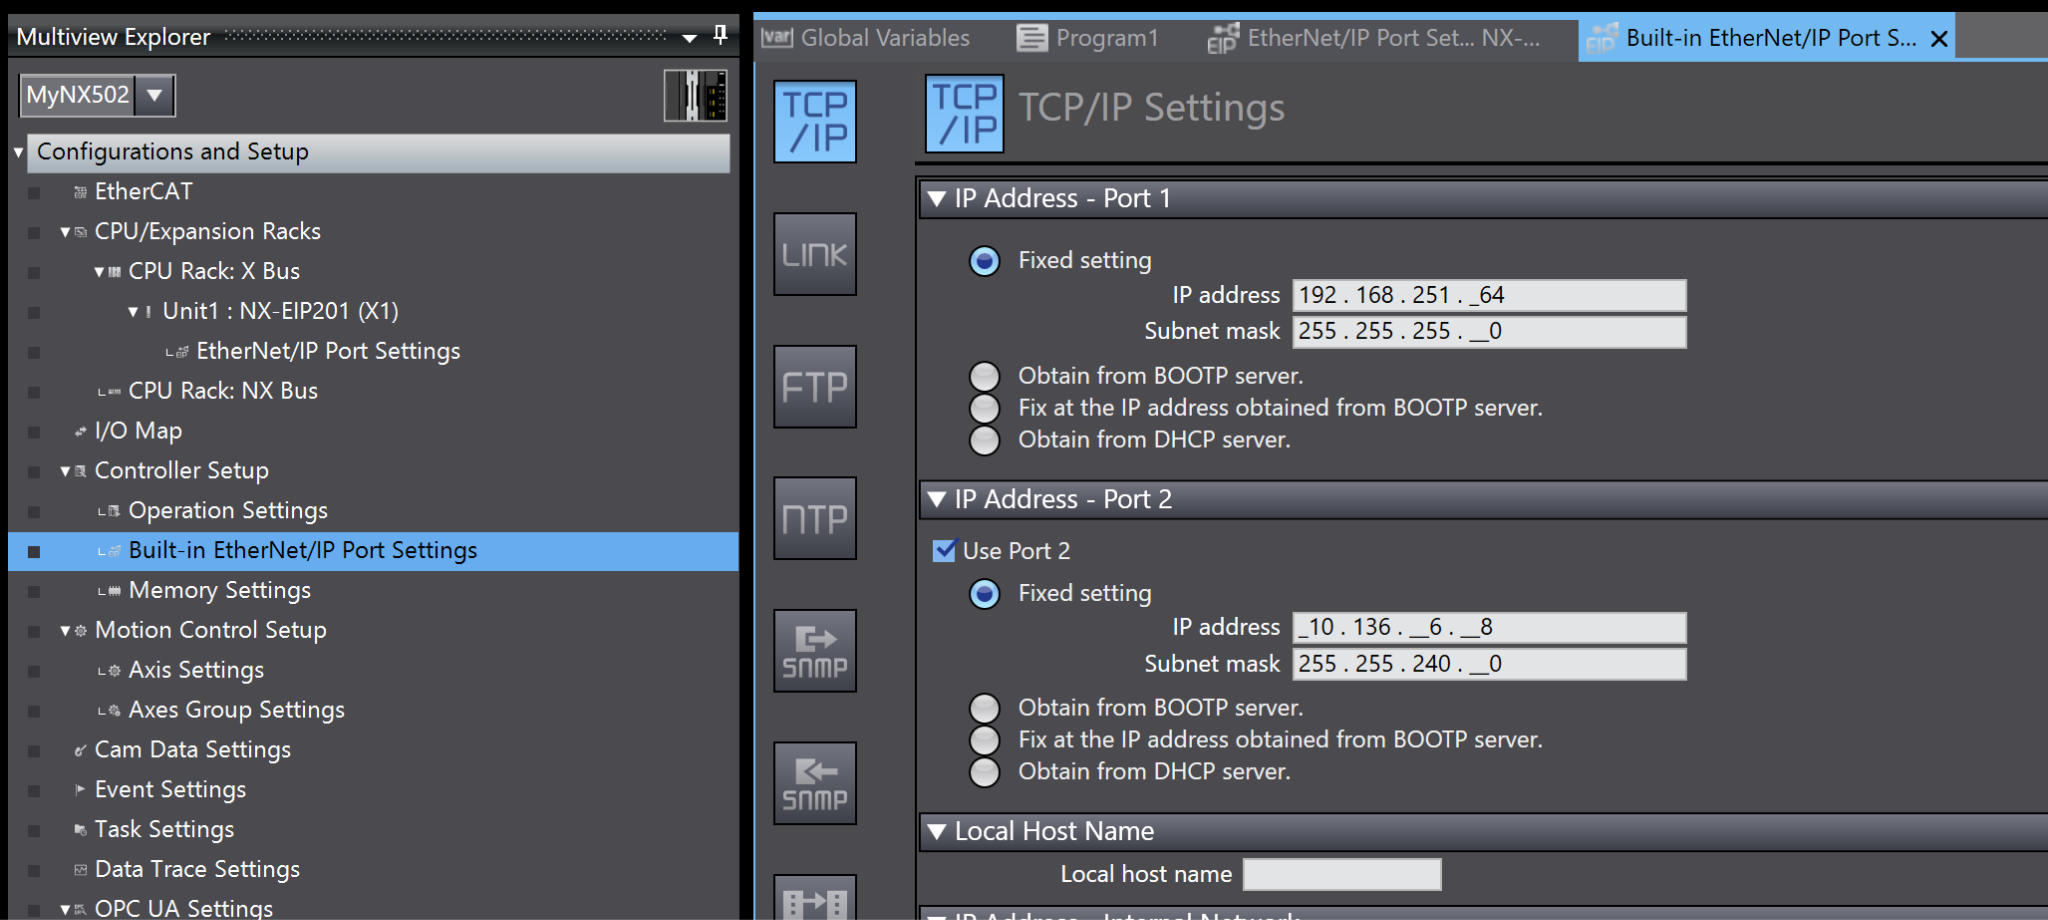Screen dimensions: 2048x920
Task: Open Event Settings tree item
Action: pos(170,790)
